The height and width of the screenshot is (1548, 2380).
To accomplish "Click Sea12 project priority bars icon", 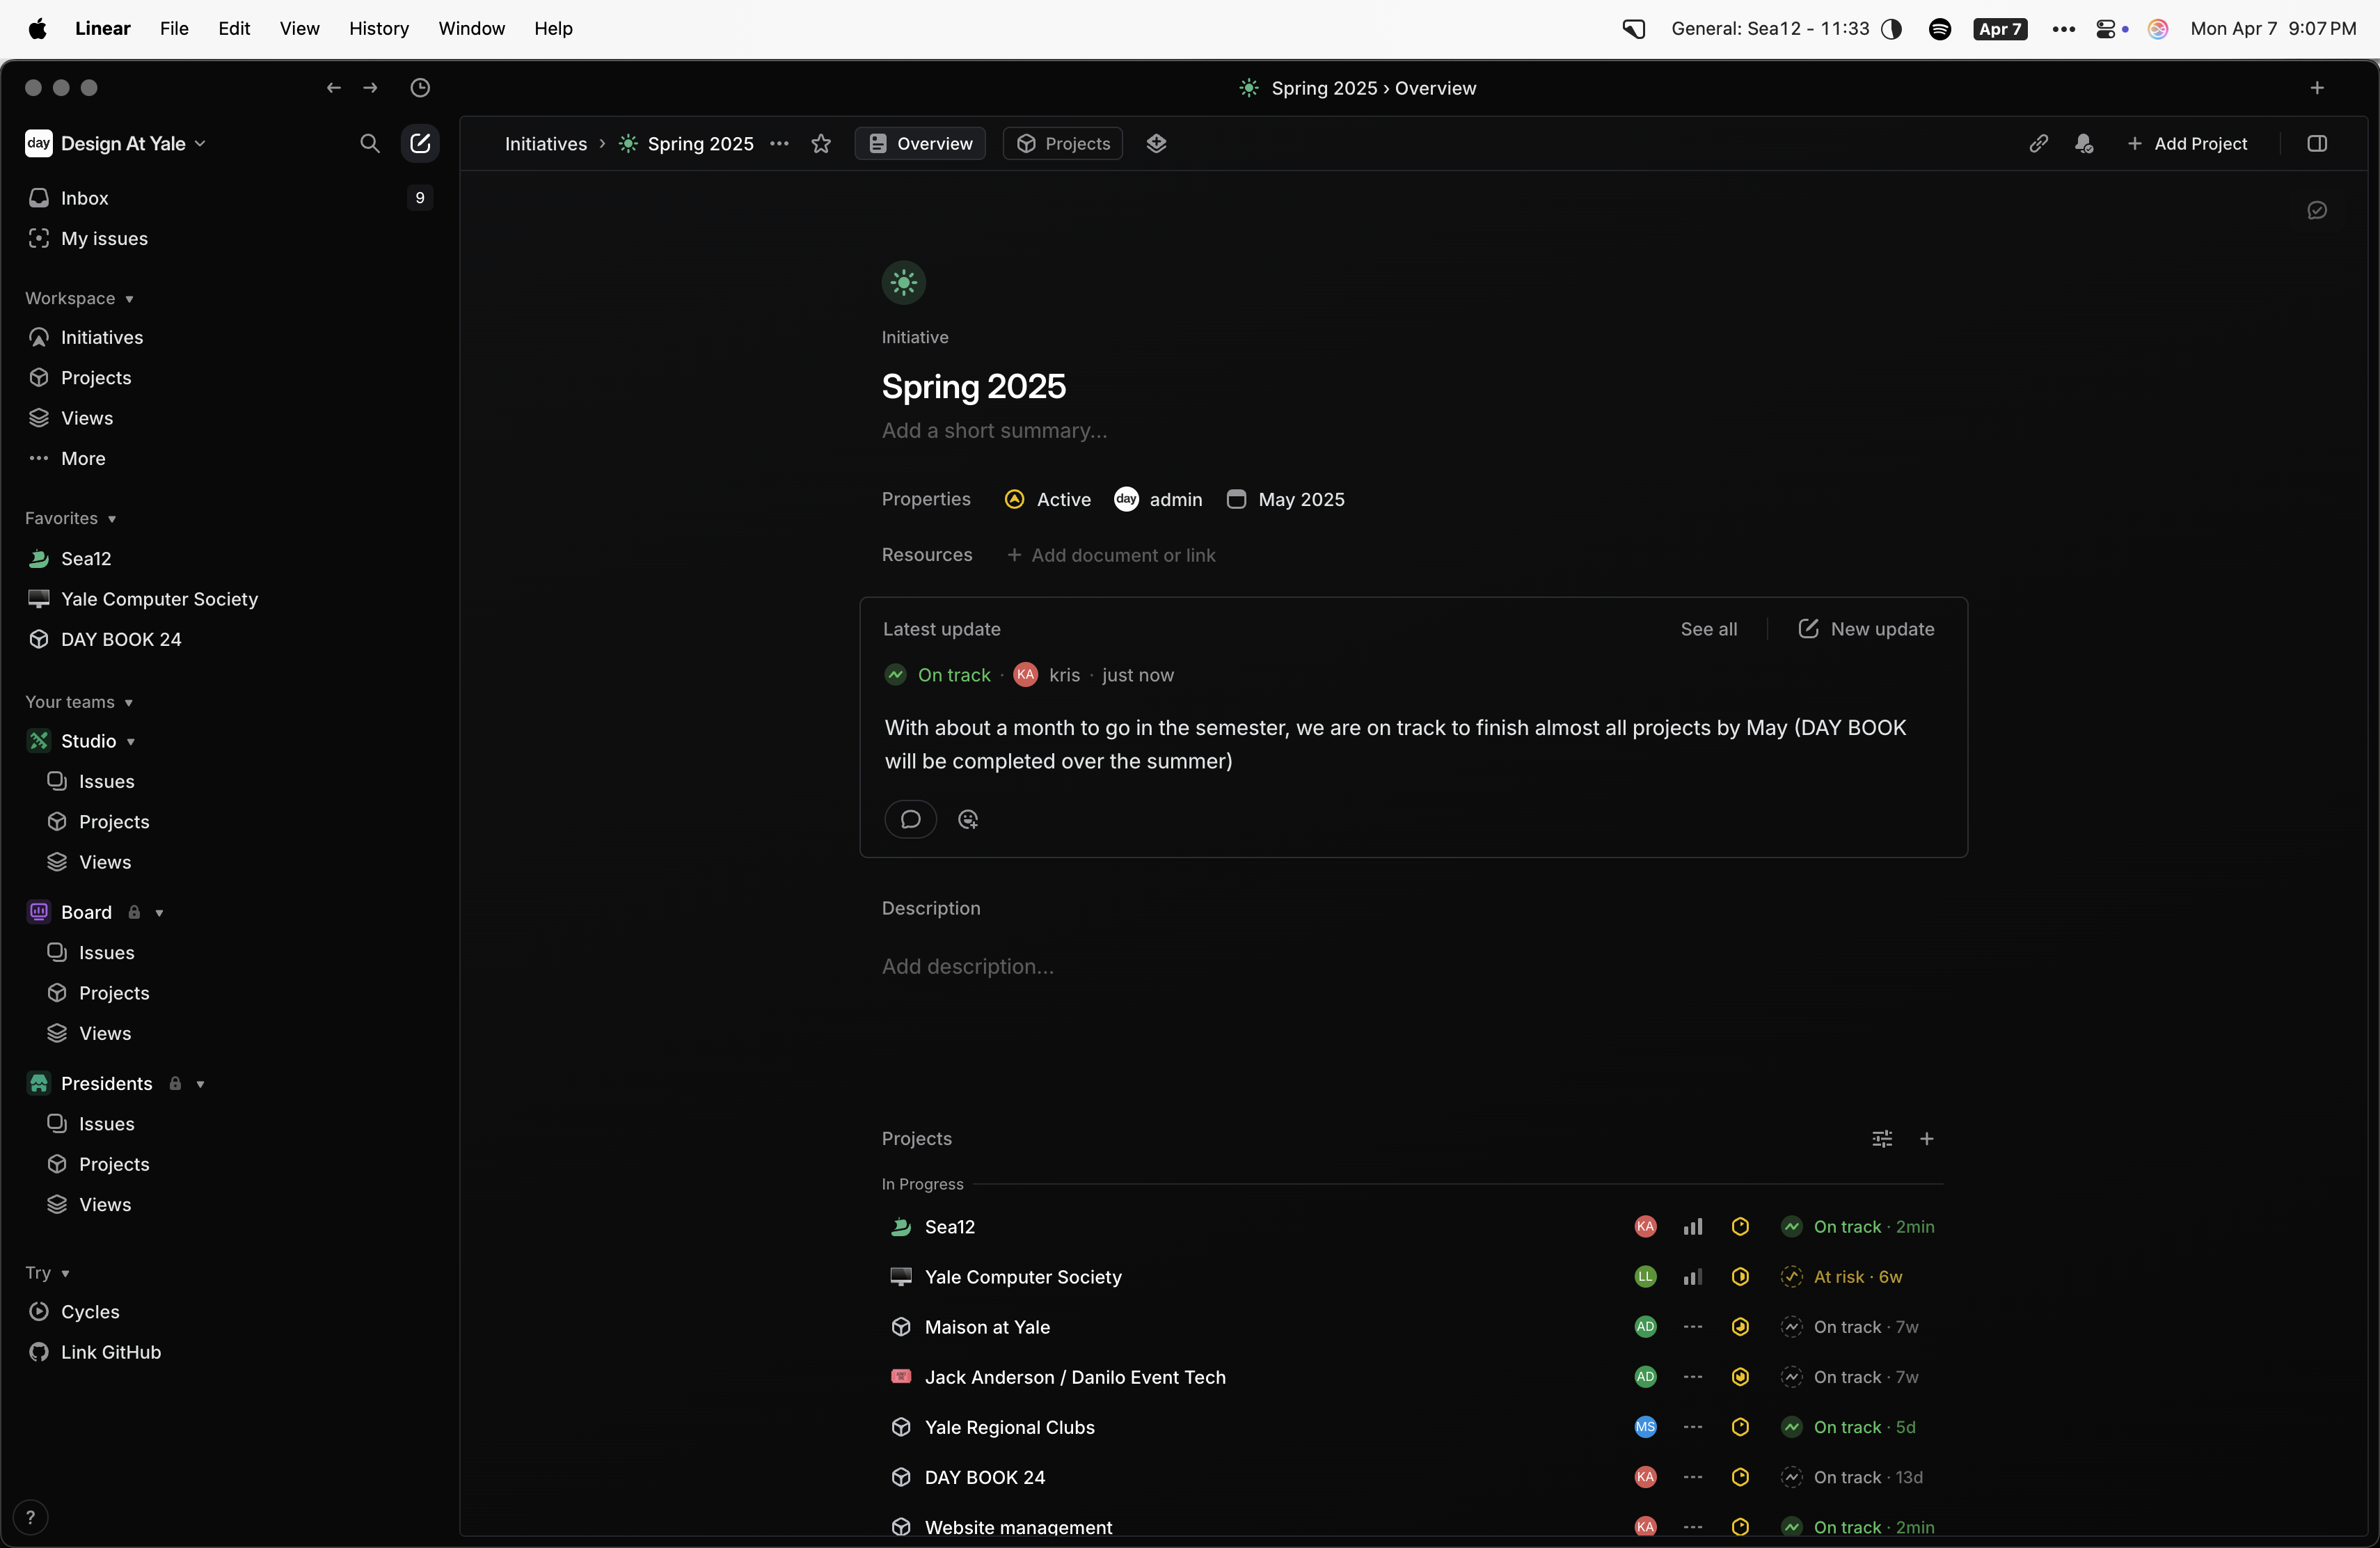I will [x=1693, y=1226].
